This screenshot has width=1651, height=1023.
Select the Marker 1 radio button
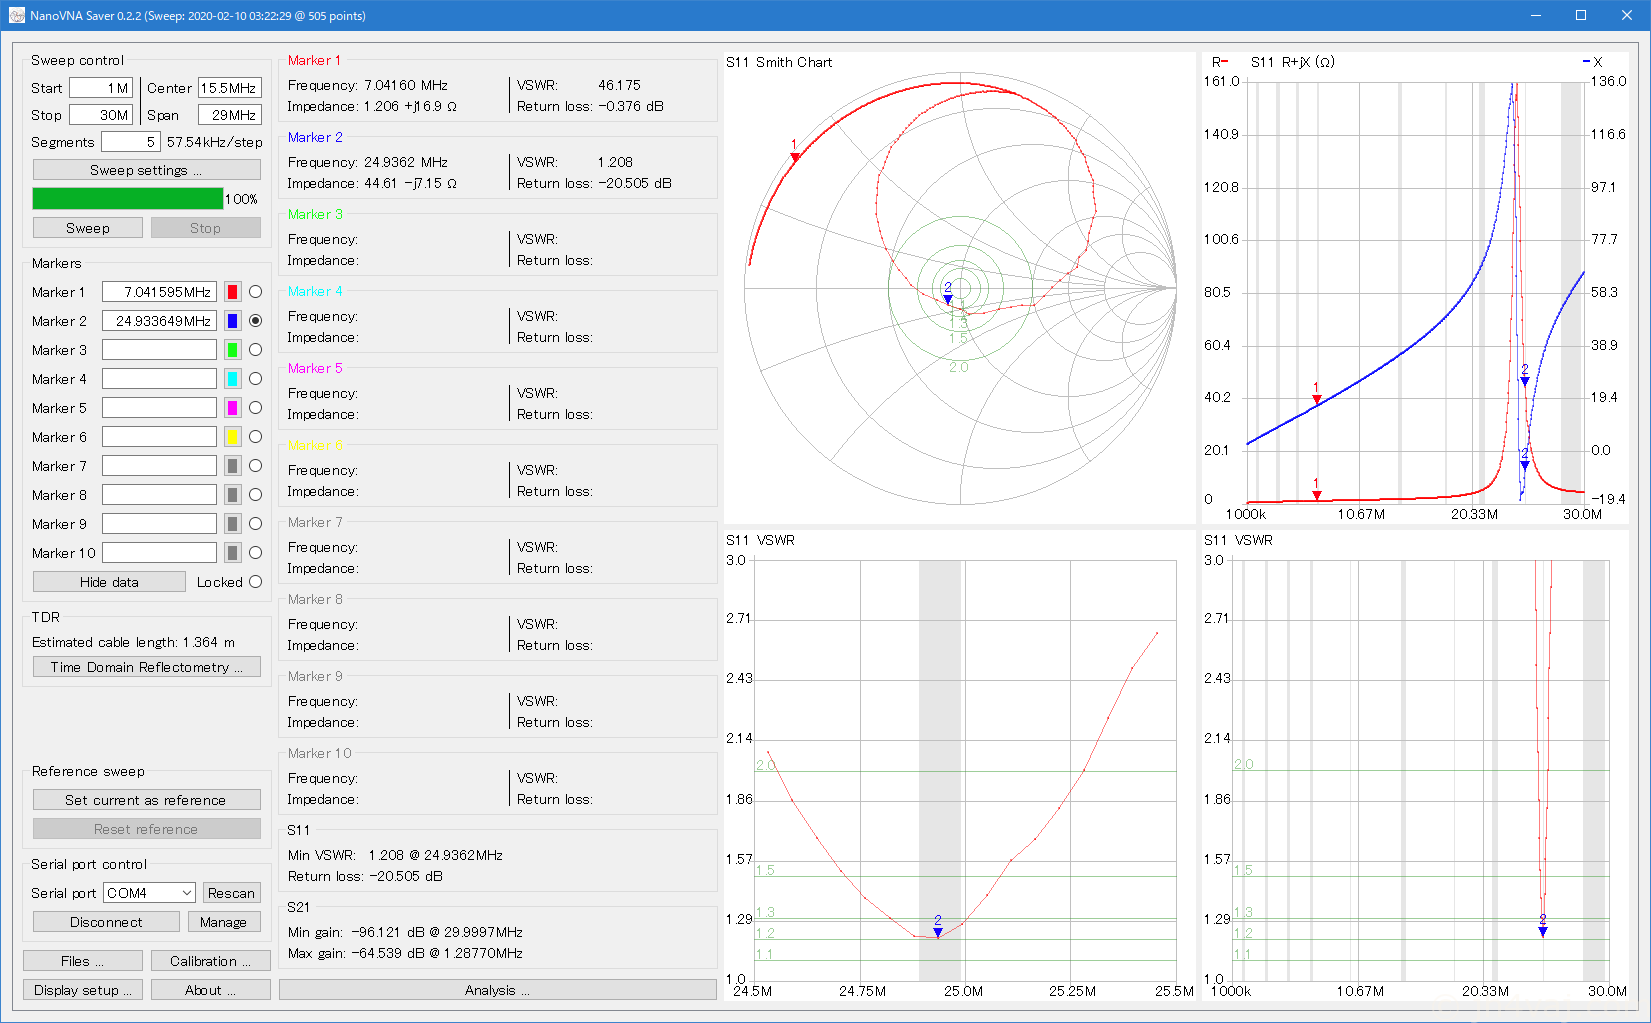256,292
